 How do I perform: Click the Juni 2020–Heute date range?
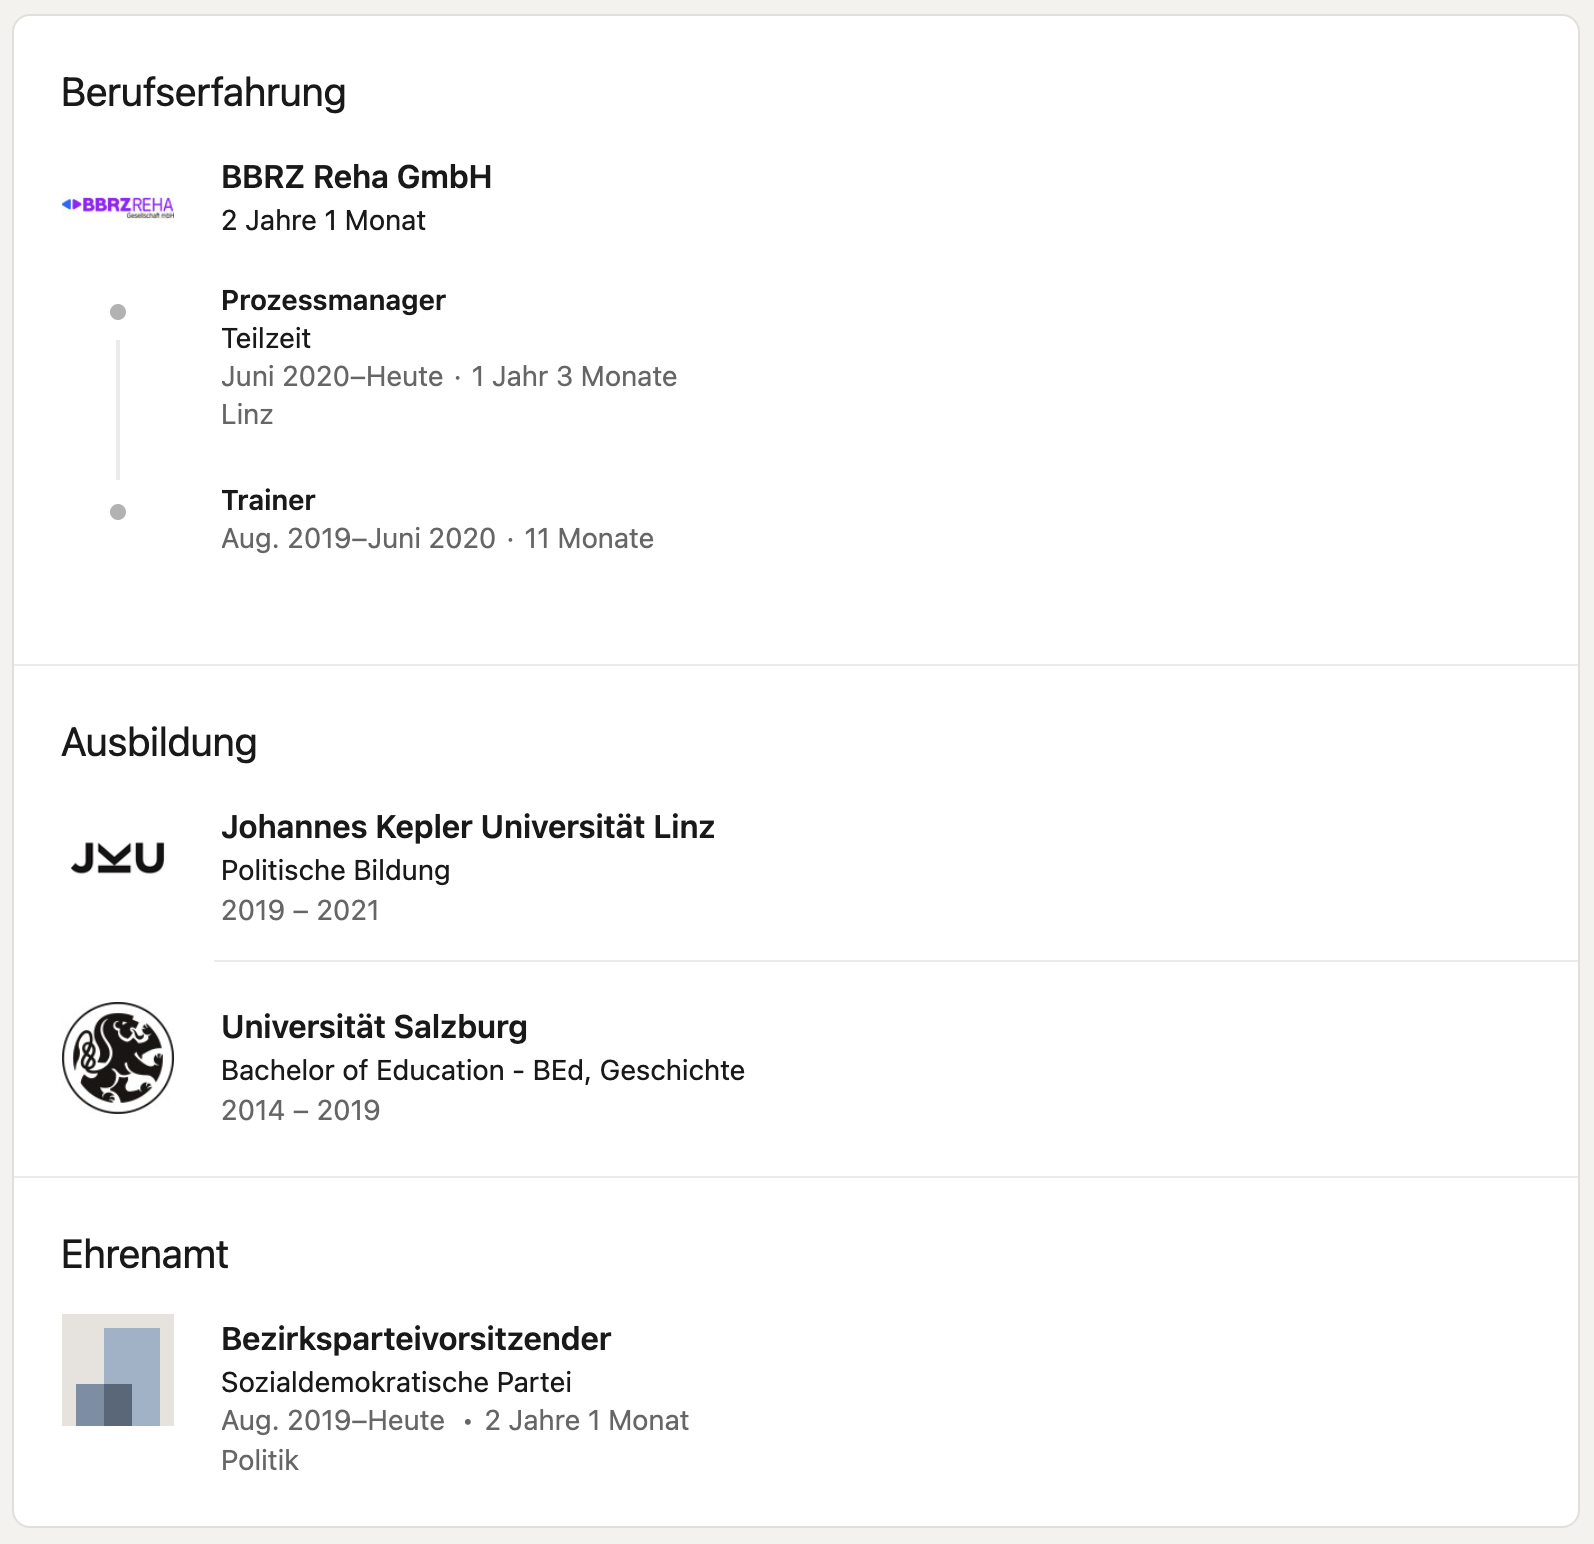332,376
